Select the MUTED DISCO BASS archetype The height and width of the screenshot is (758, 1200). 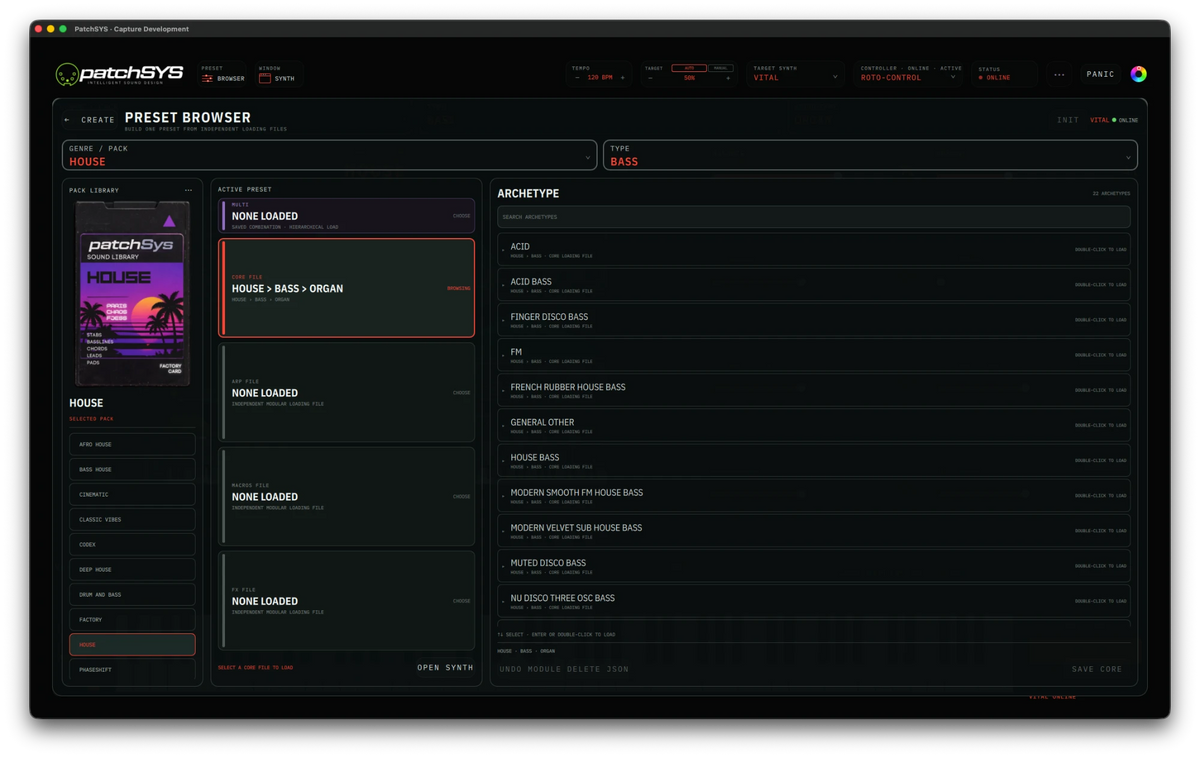(x=814, y=566)
